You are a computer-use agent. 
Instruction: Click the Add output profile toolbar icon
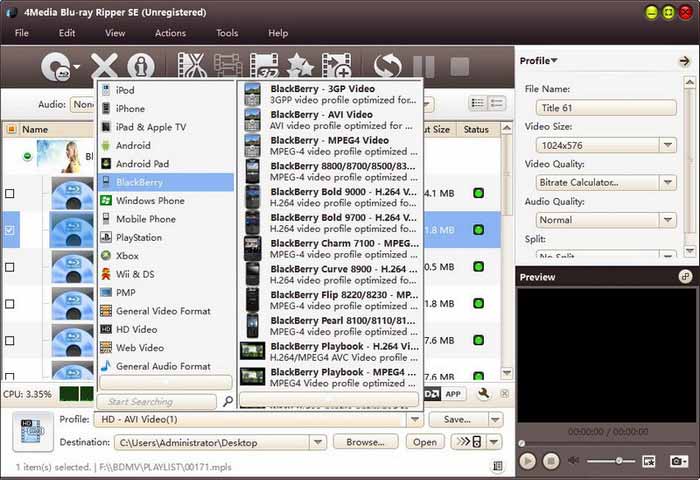(337, 66)
